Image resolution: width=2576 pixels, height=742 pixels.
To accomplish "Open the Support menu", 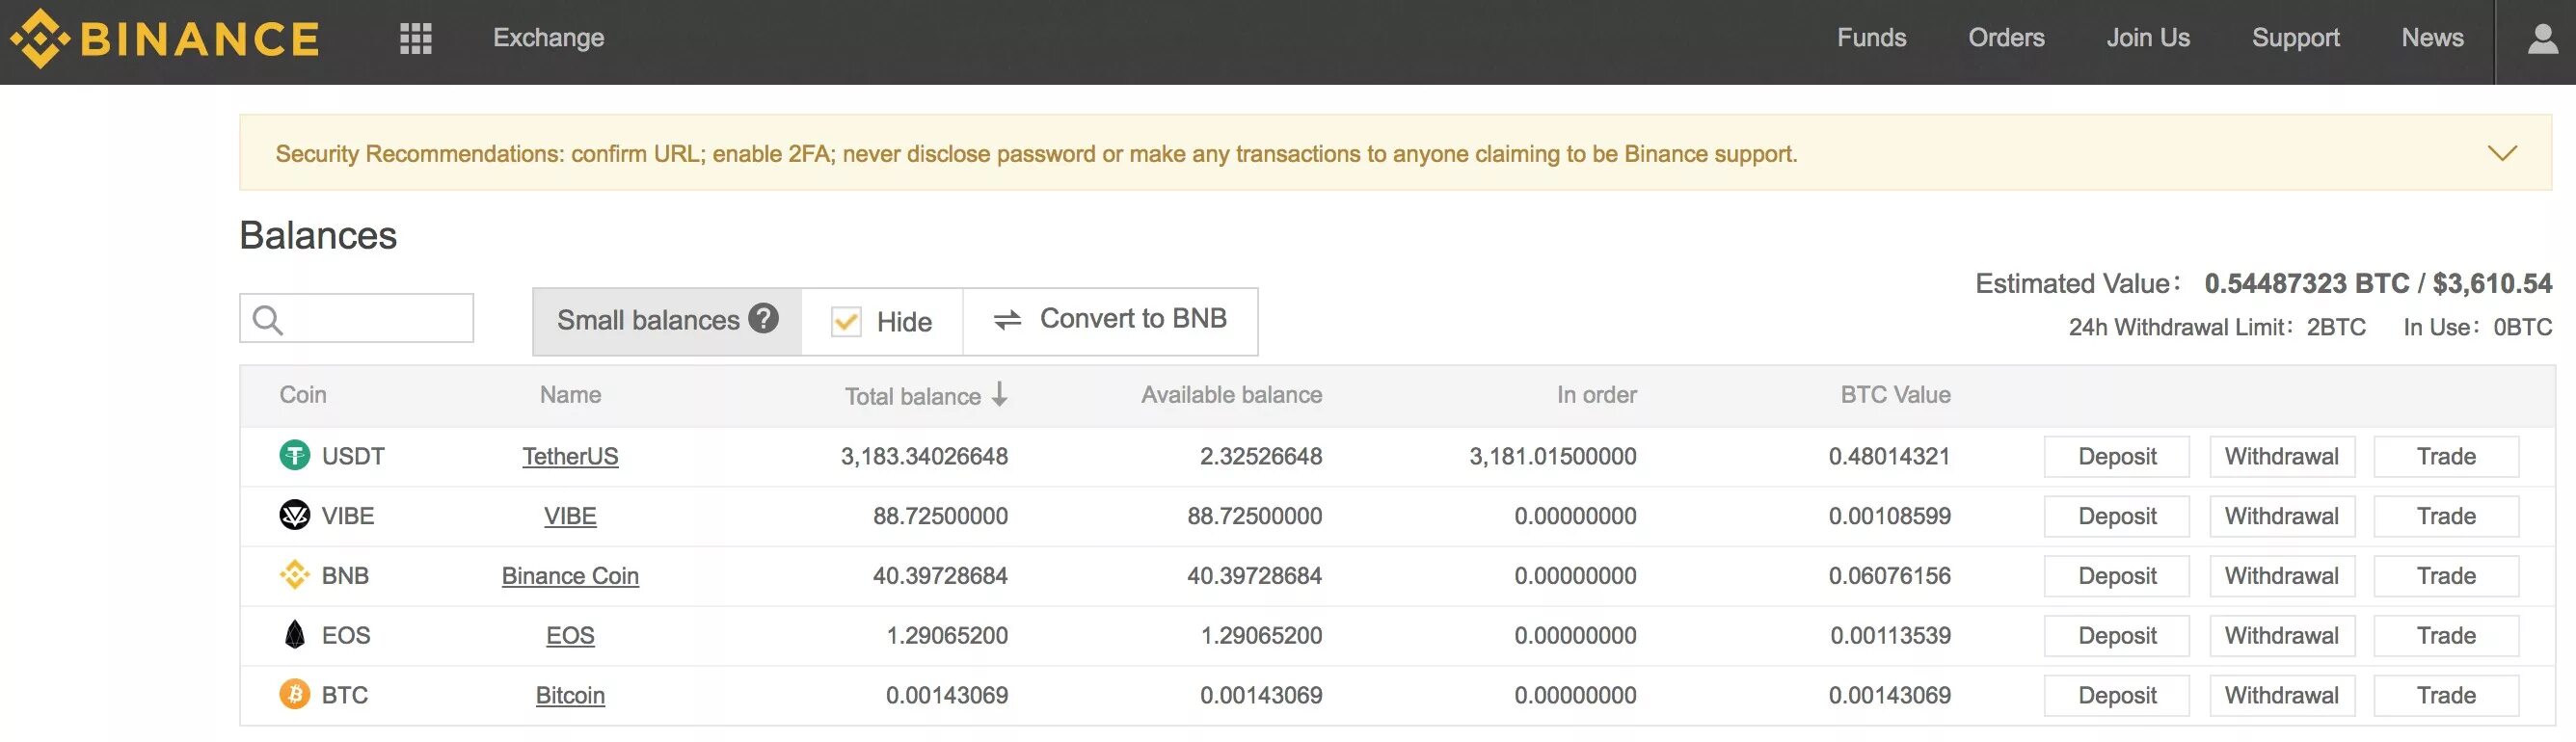I will [2295, 38].
